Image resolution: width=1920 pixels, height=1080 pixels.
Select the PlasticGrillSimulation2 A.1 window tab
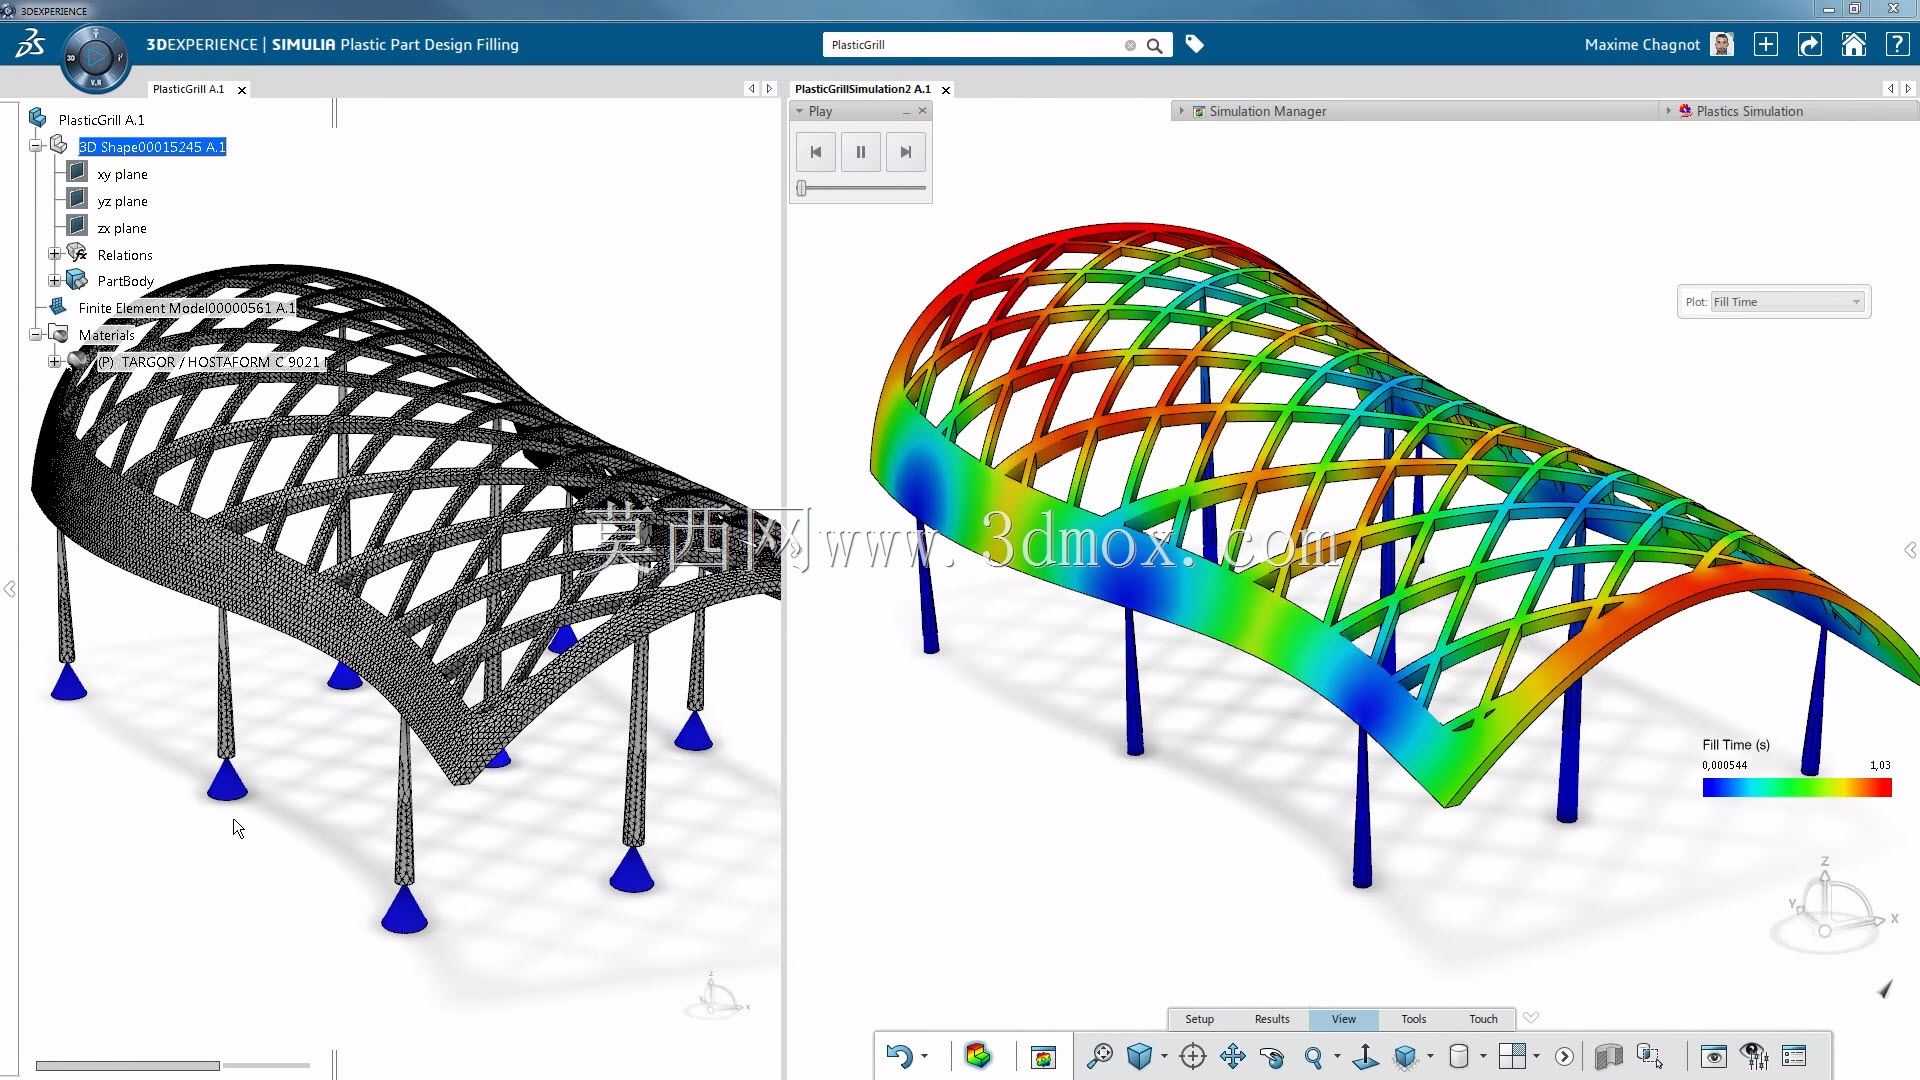point(862,89)
